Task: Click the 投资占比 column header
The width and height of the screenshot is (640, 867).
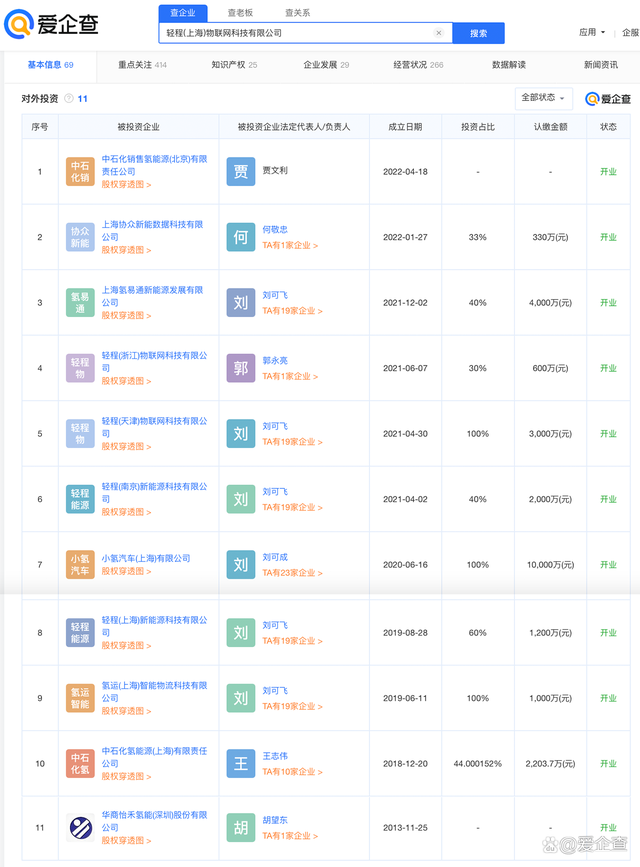Action: point(478,127)
